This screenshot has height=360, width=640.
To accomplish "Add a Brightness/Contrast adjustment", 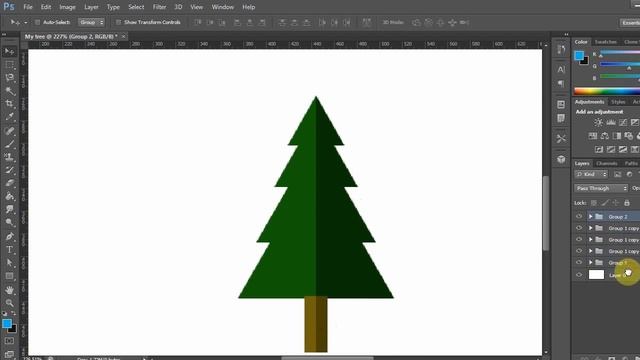I will [598, 122].
